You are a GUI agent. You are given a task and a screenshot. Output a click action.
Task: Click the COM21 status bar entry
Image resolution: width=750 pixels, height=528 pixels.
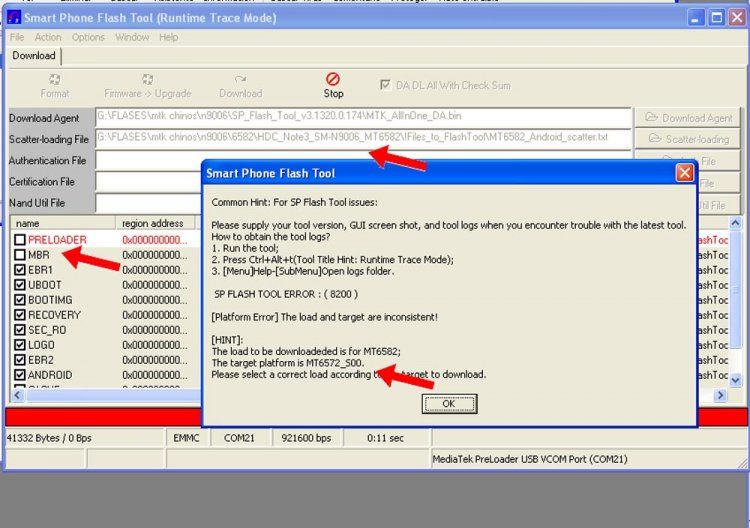click(239, 438)
